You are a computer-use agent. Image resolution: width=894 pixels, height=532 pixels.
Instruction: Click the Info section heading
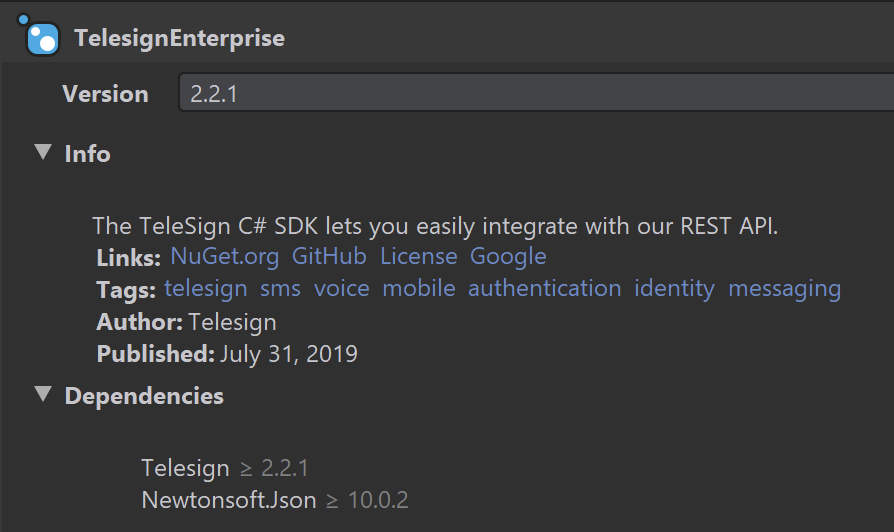[87, 153]
